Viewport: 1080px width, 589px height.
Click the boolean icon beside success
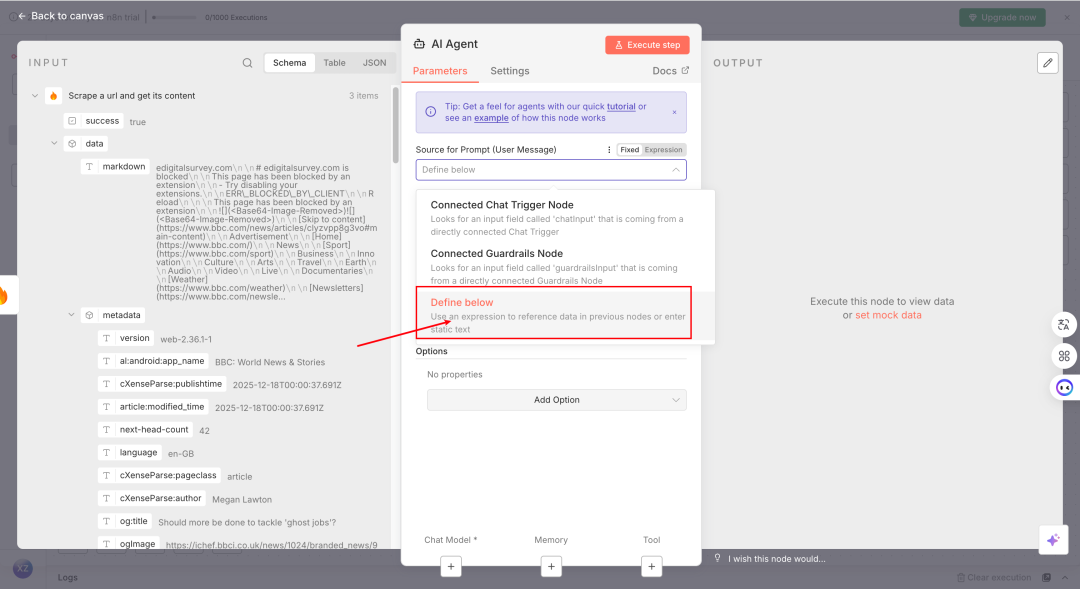click(72, 121)
